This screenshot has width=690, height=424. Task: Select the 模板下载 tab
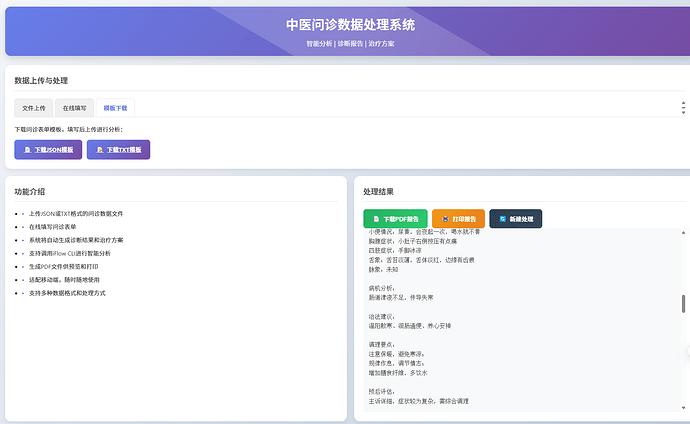(115, 108)
